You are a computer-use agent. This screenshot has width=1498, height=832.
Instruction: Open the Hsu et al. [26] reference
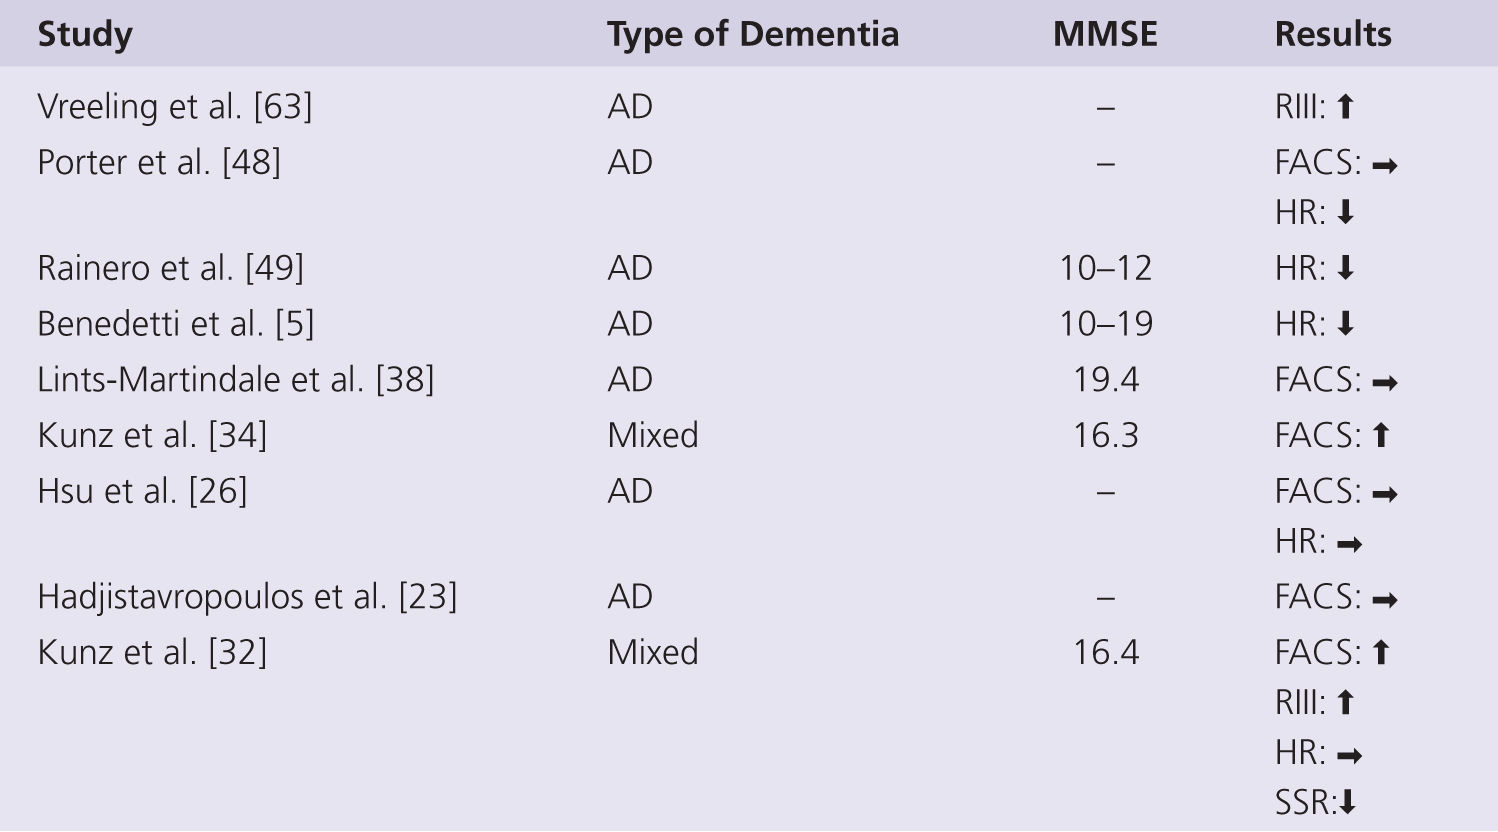[x=142, y=491]
